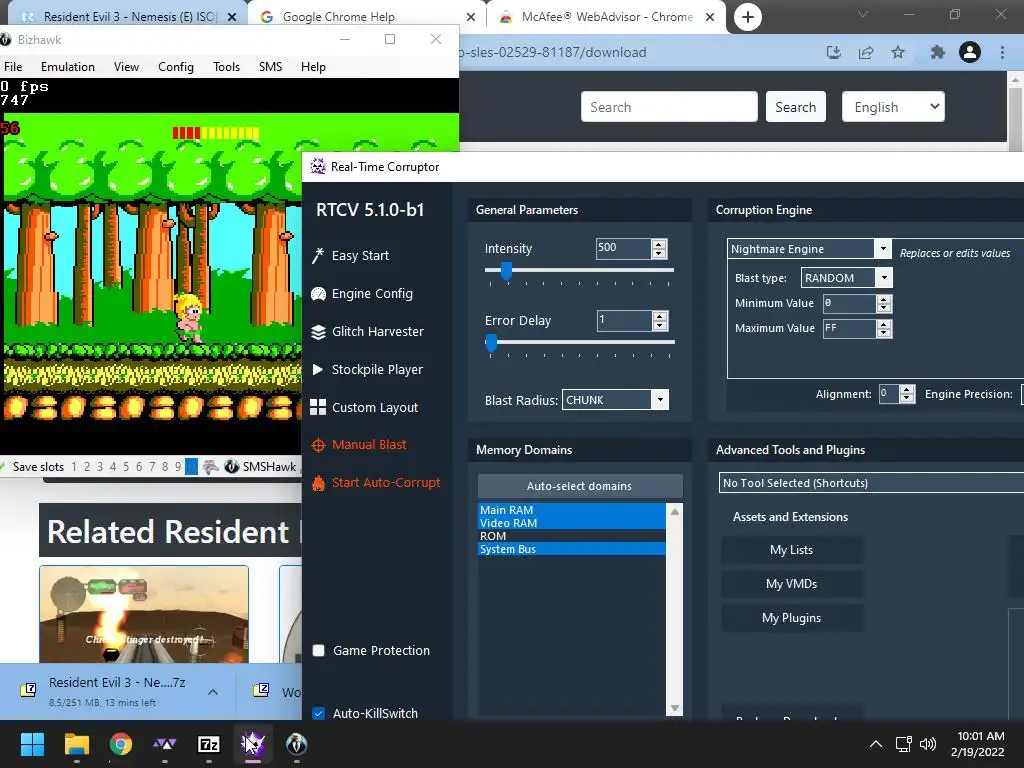Viewport: 1024px width, 768px height.
Task: Show hidden tray icons chevron
Action: tap(876, 744)
